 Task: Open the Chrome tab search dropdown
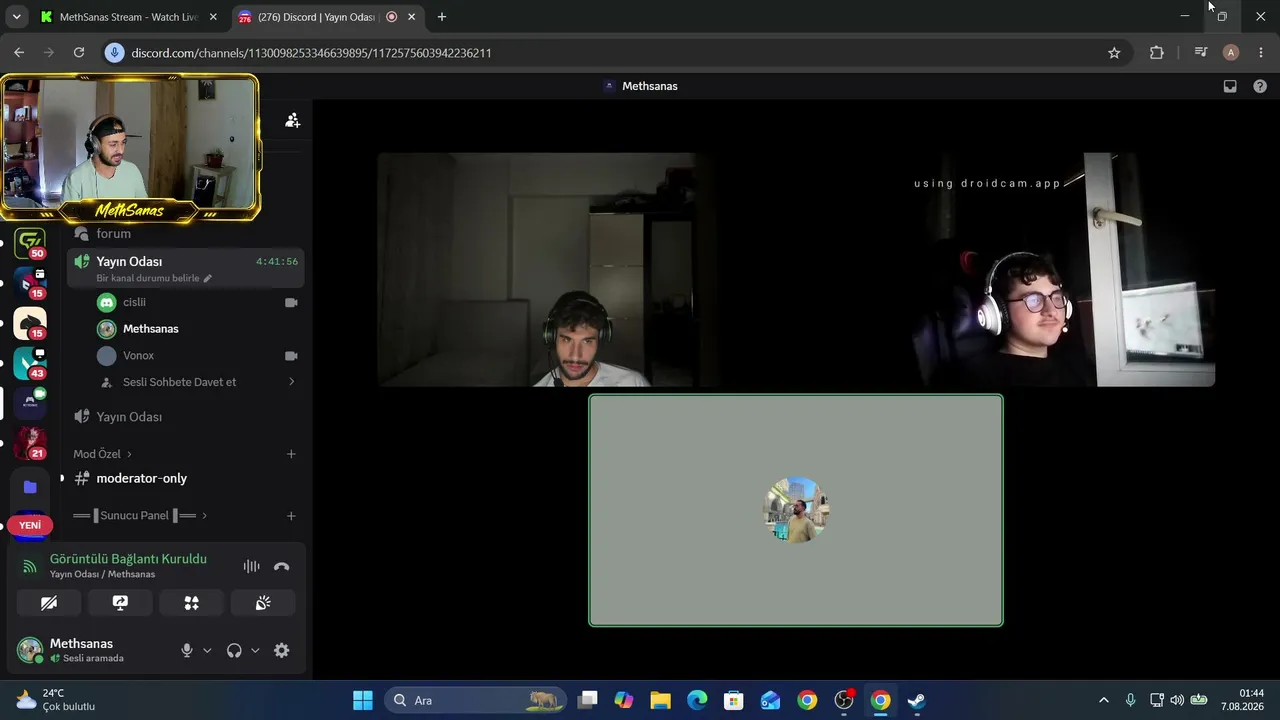(16, 17)
